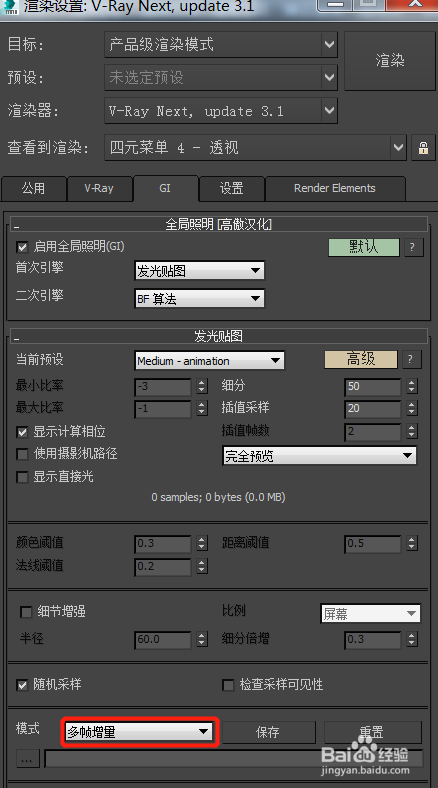Open the 首次引擎 发光贴图 dropdown
The width and height of the screenshot is (438, 788).
tap(199, 271)
